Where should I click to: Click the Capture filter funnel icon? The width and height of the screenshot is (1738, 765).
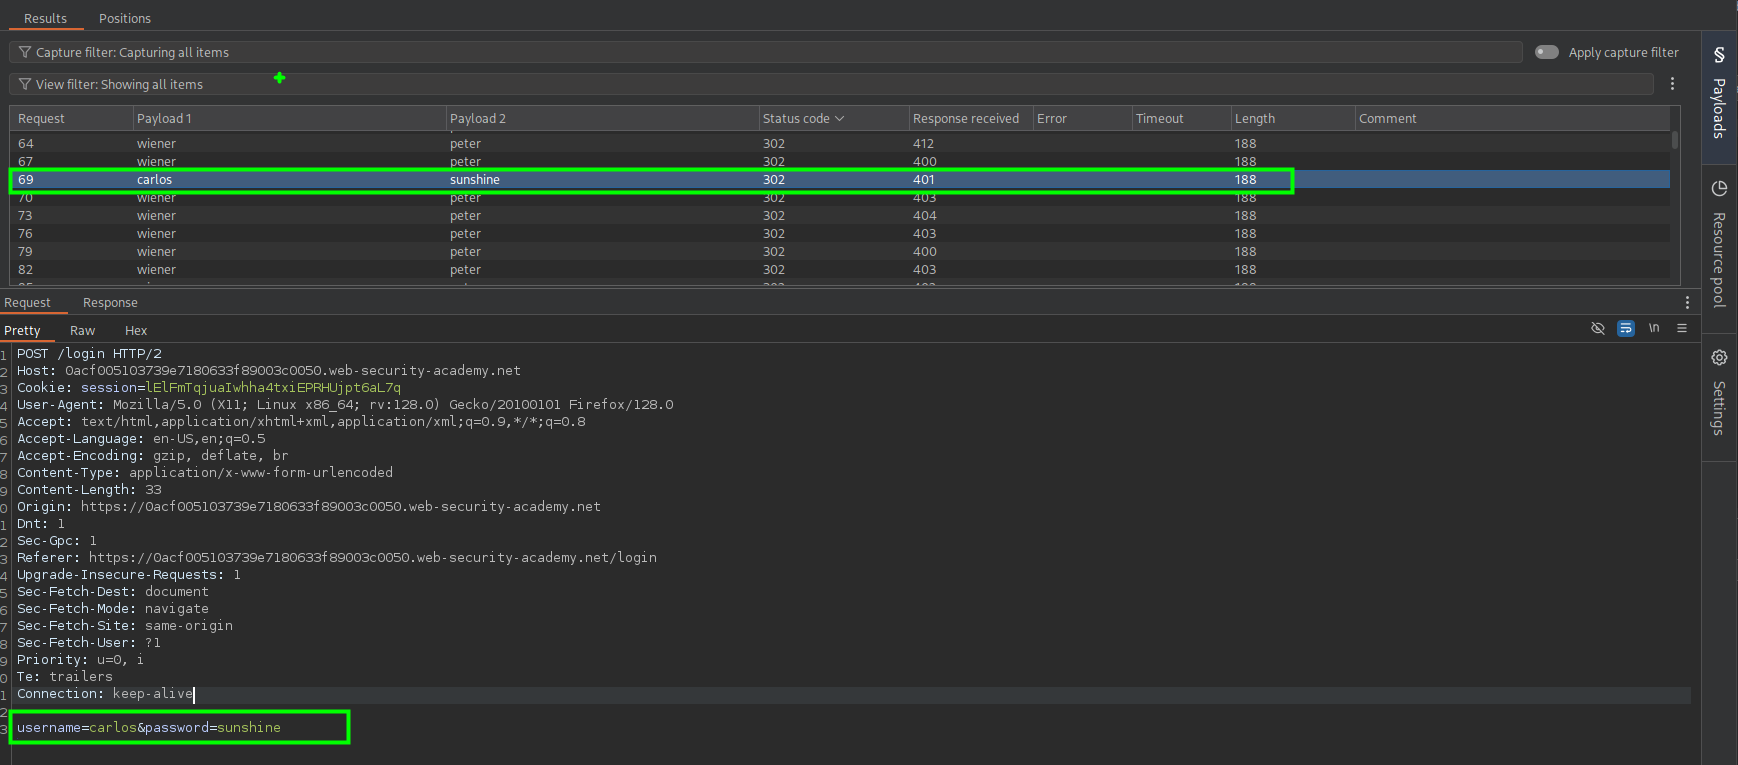pos(25,52)
